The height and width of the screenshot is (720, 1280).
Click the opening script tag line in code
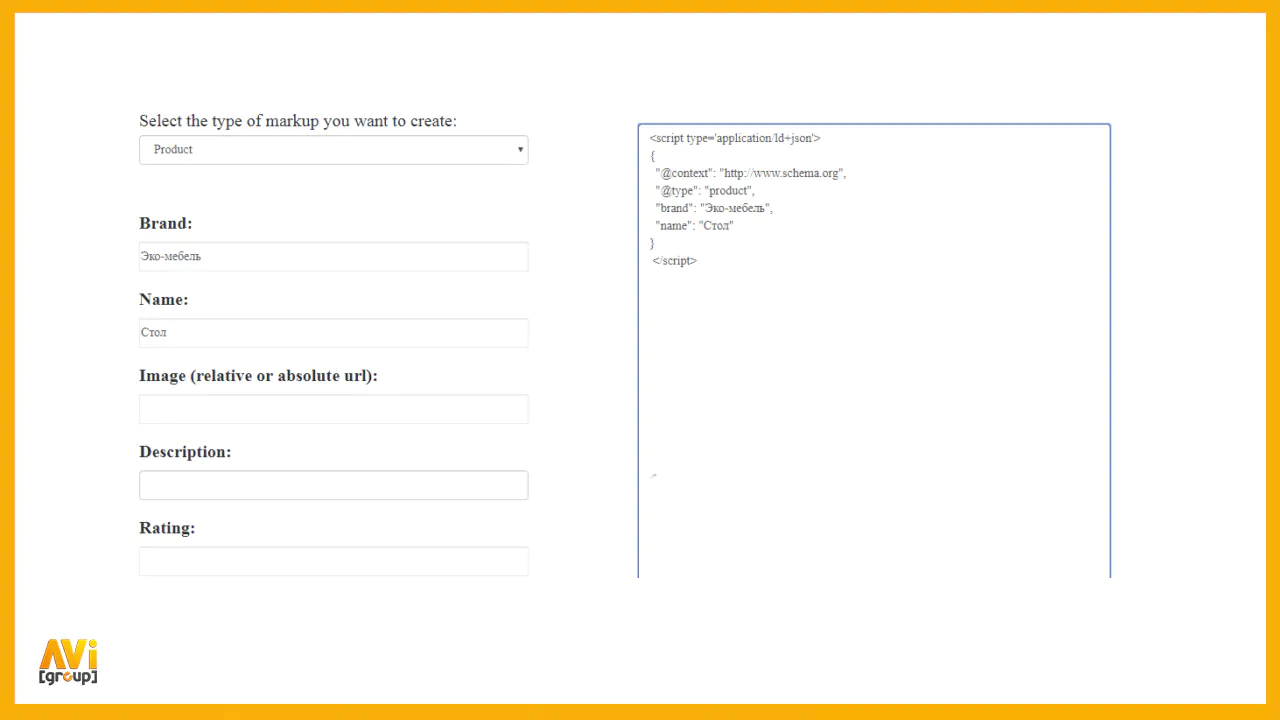[735, 138]
